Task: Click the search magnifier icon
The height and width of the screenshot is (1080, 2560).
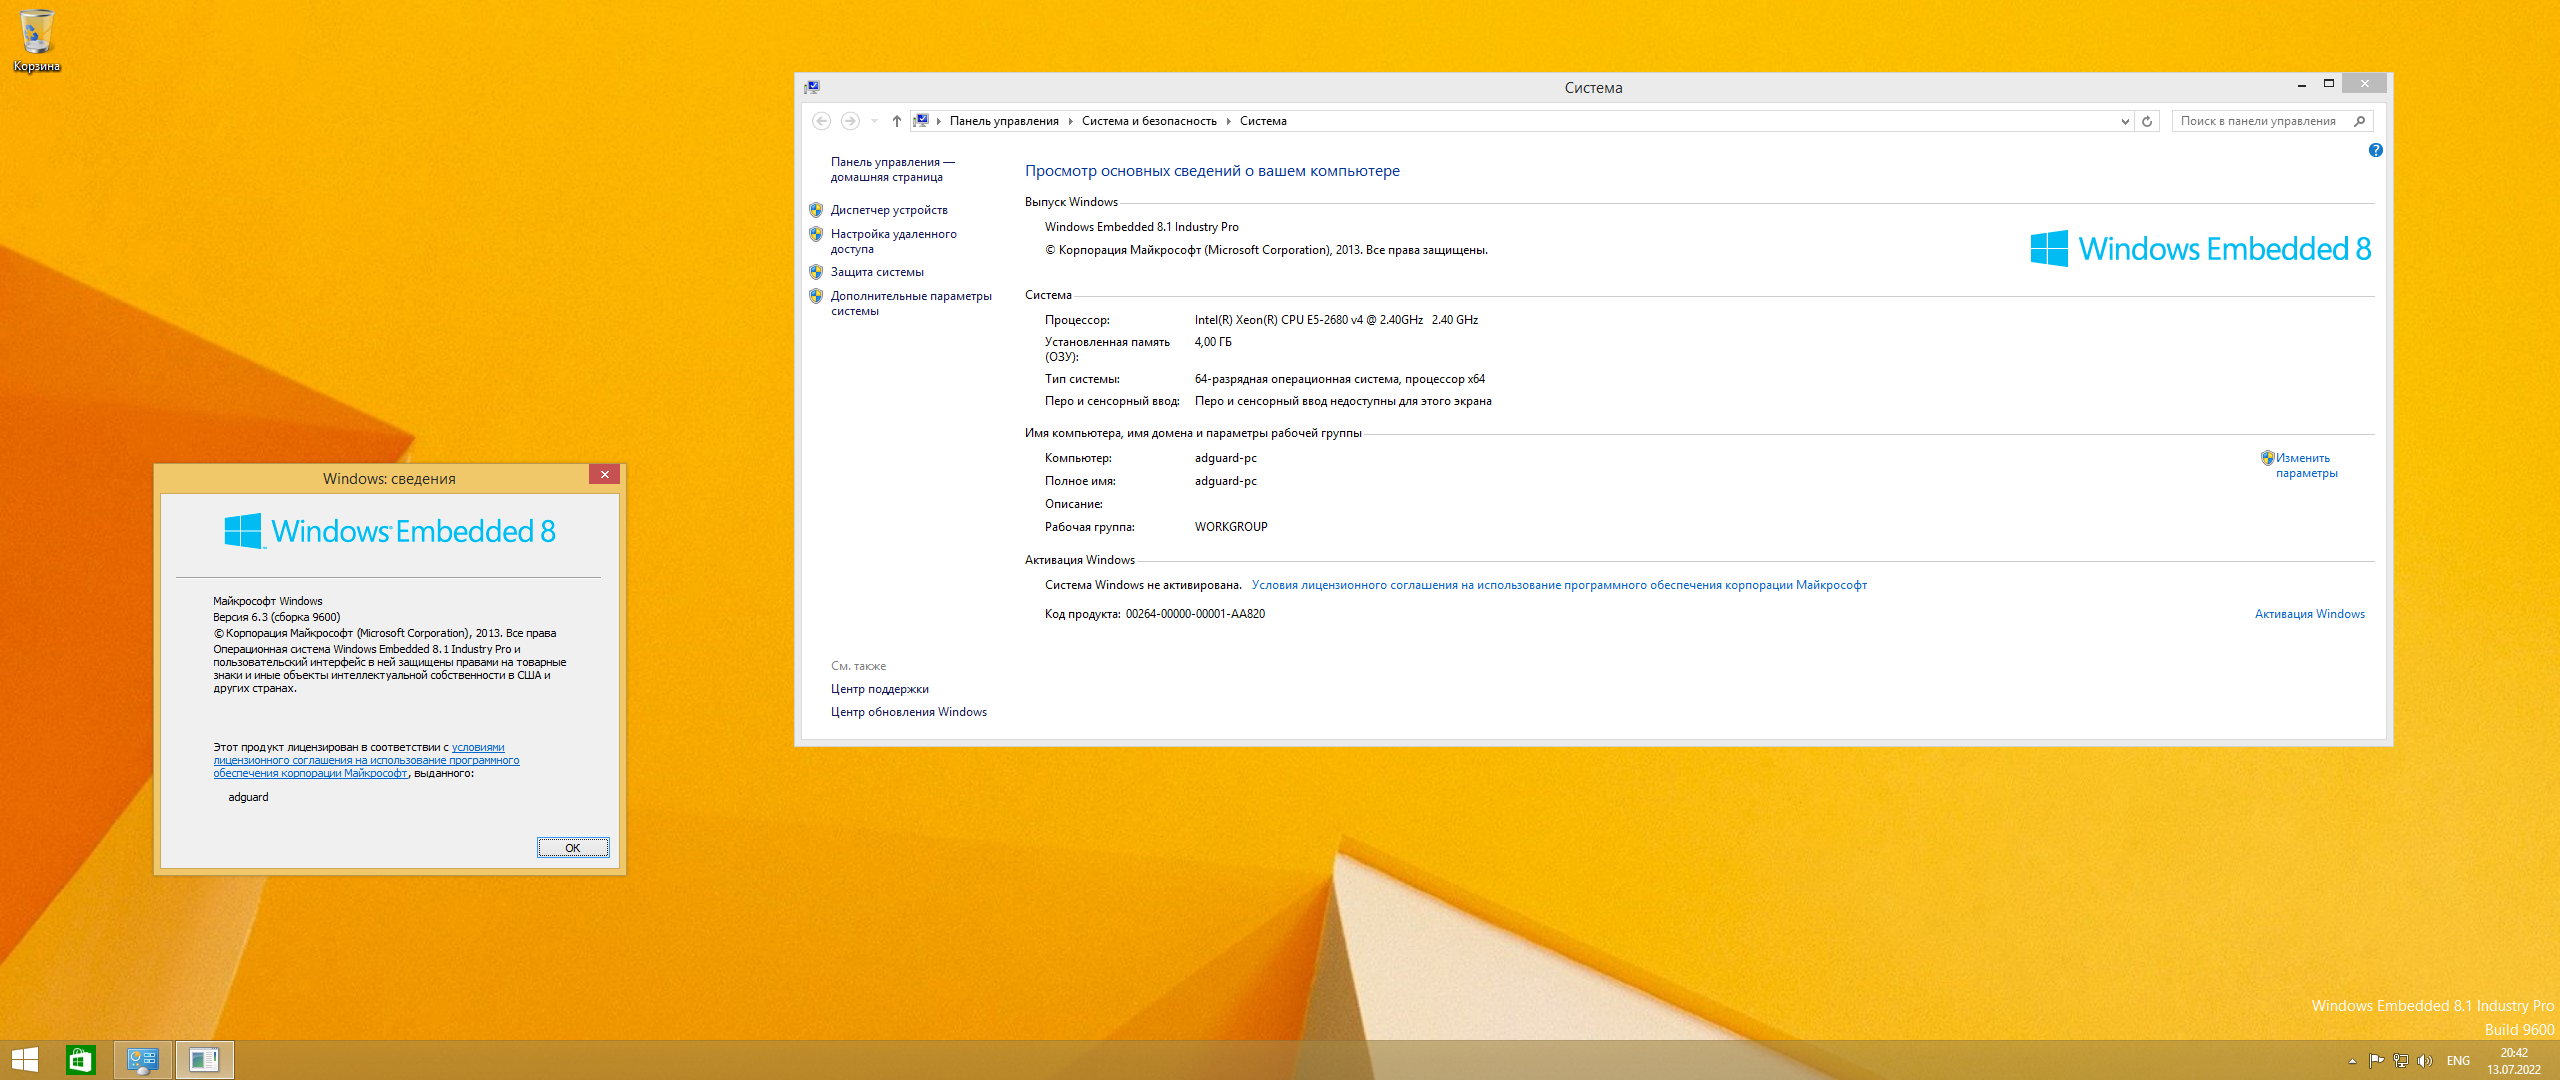Action: (x=2359, y=121)
